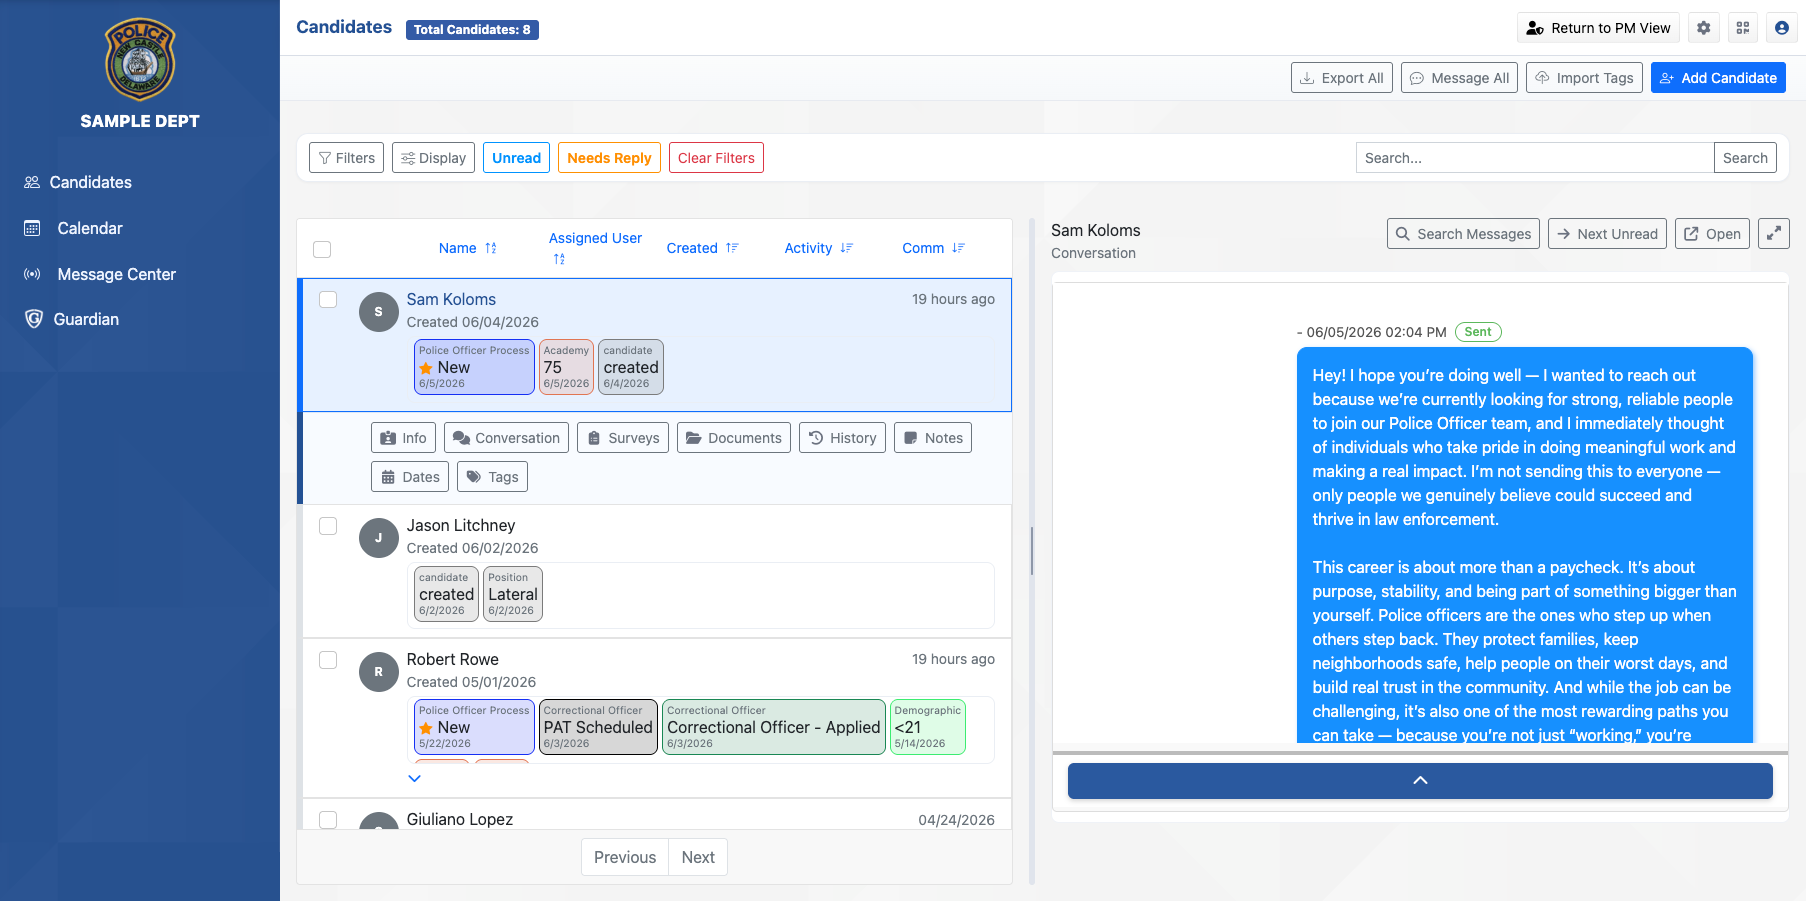Viewport: 1806px width, 901px height.
Task: Open the grid apps icon in header
Action: 1743,28
